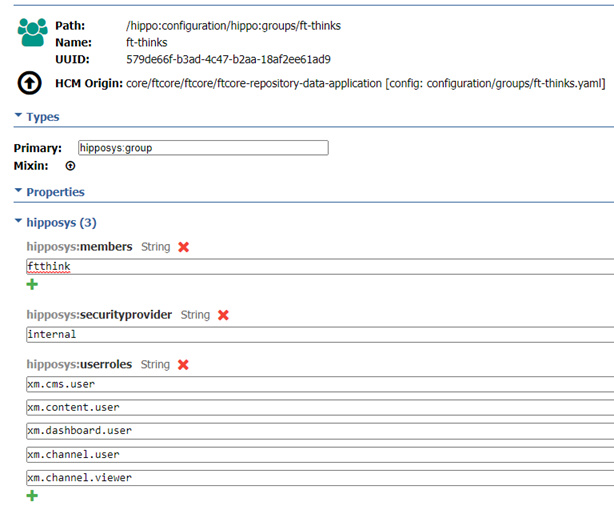
Task: Remove the hipposys:securityprovider property
Action: (223, 315)
